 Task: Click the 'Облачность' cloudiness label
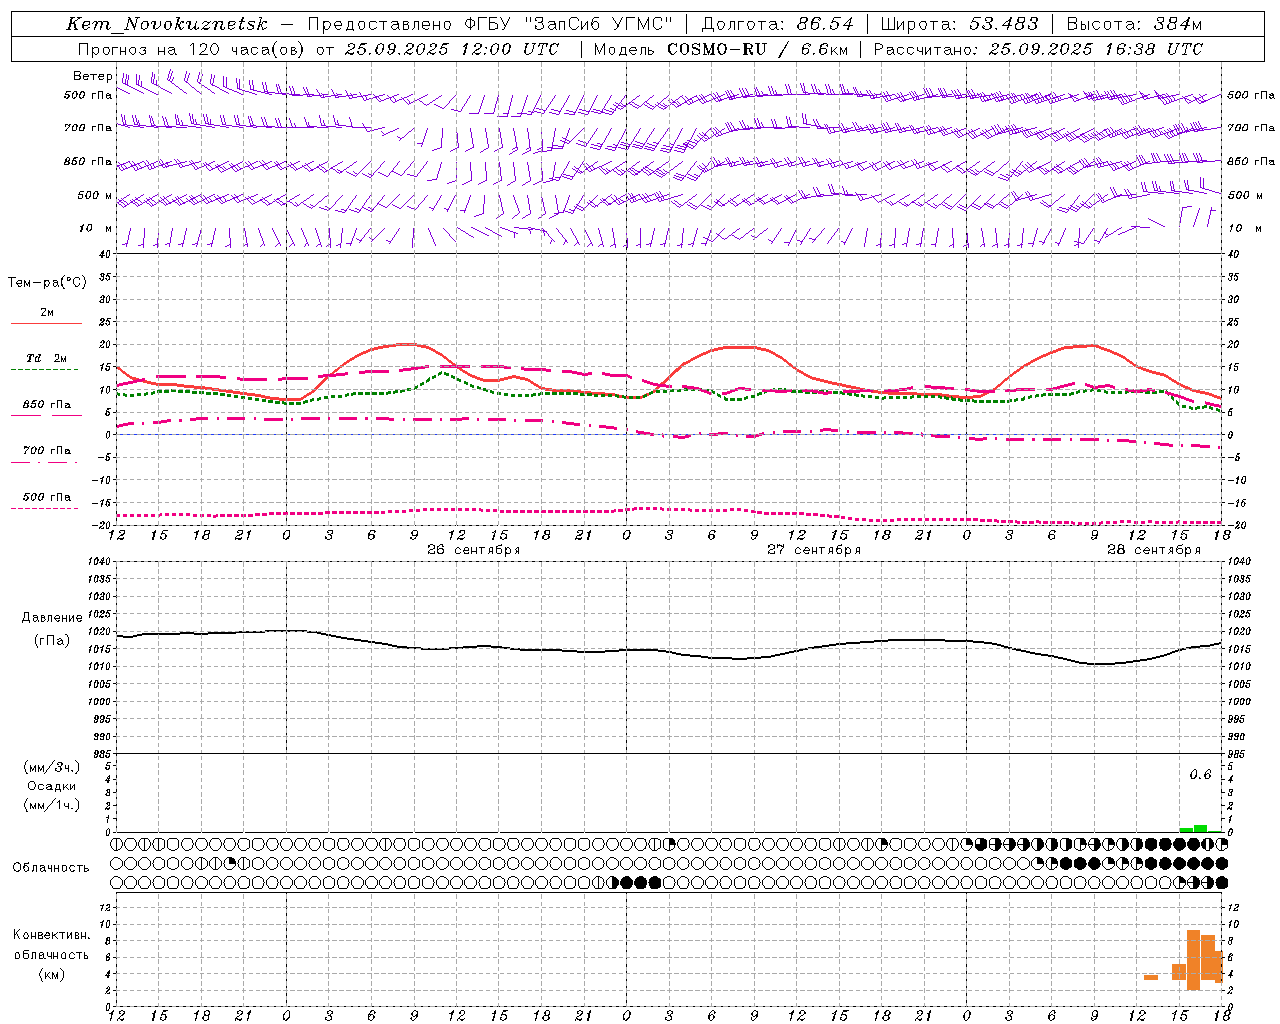(51, 868)
